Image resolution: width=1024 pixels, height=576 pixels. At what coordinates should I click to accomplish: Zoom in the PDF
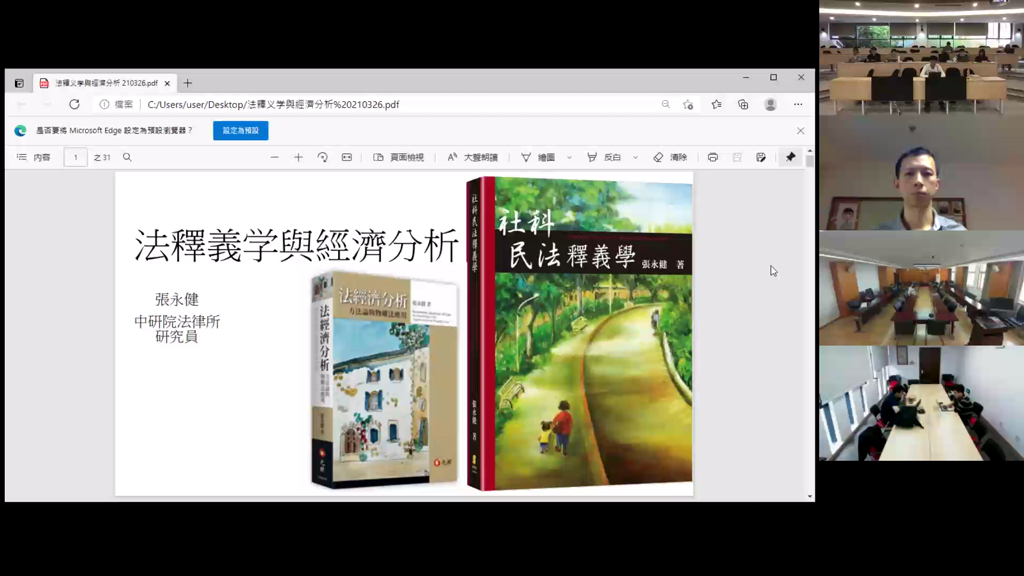(298, 157)
